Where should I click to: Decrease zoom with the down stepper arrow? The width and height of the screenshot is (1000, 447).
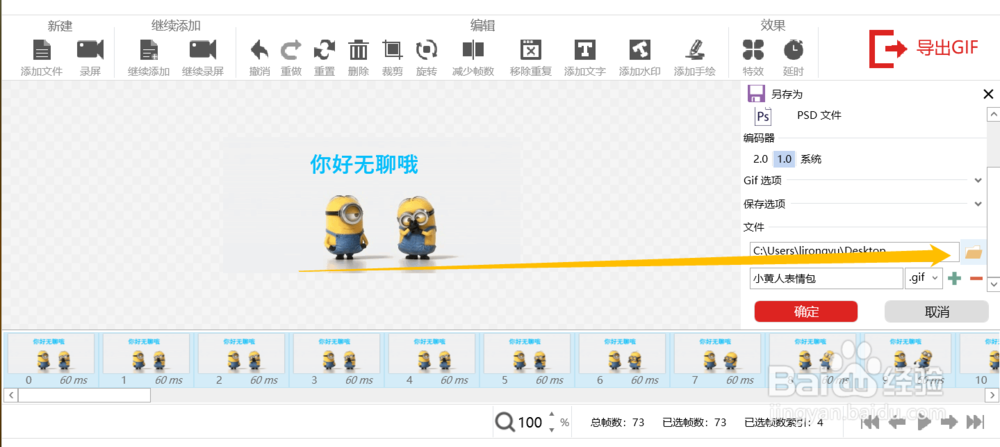[x=552, y=429]
